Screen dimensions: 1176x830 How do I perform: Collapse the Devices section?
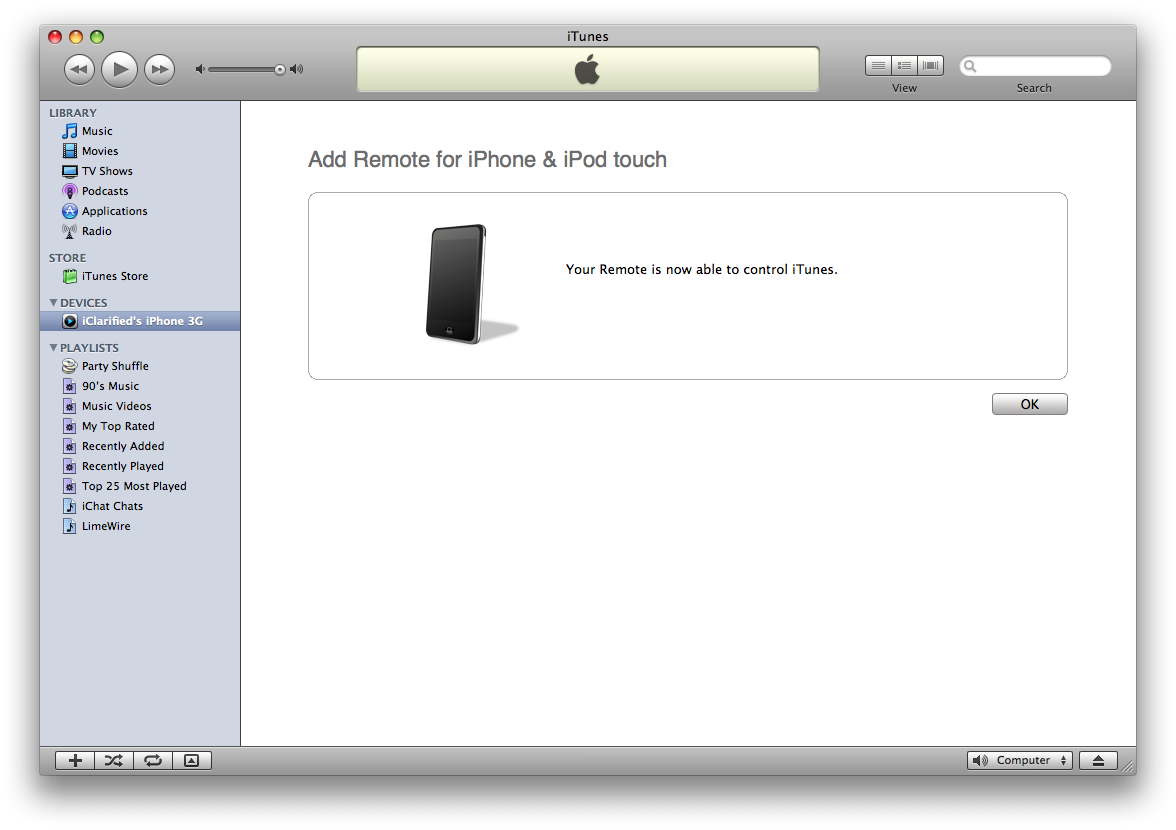(x=54, y=303)
